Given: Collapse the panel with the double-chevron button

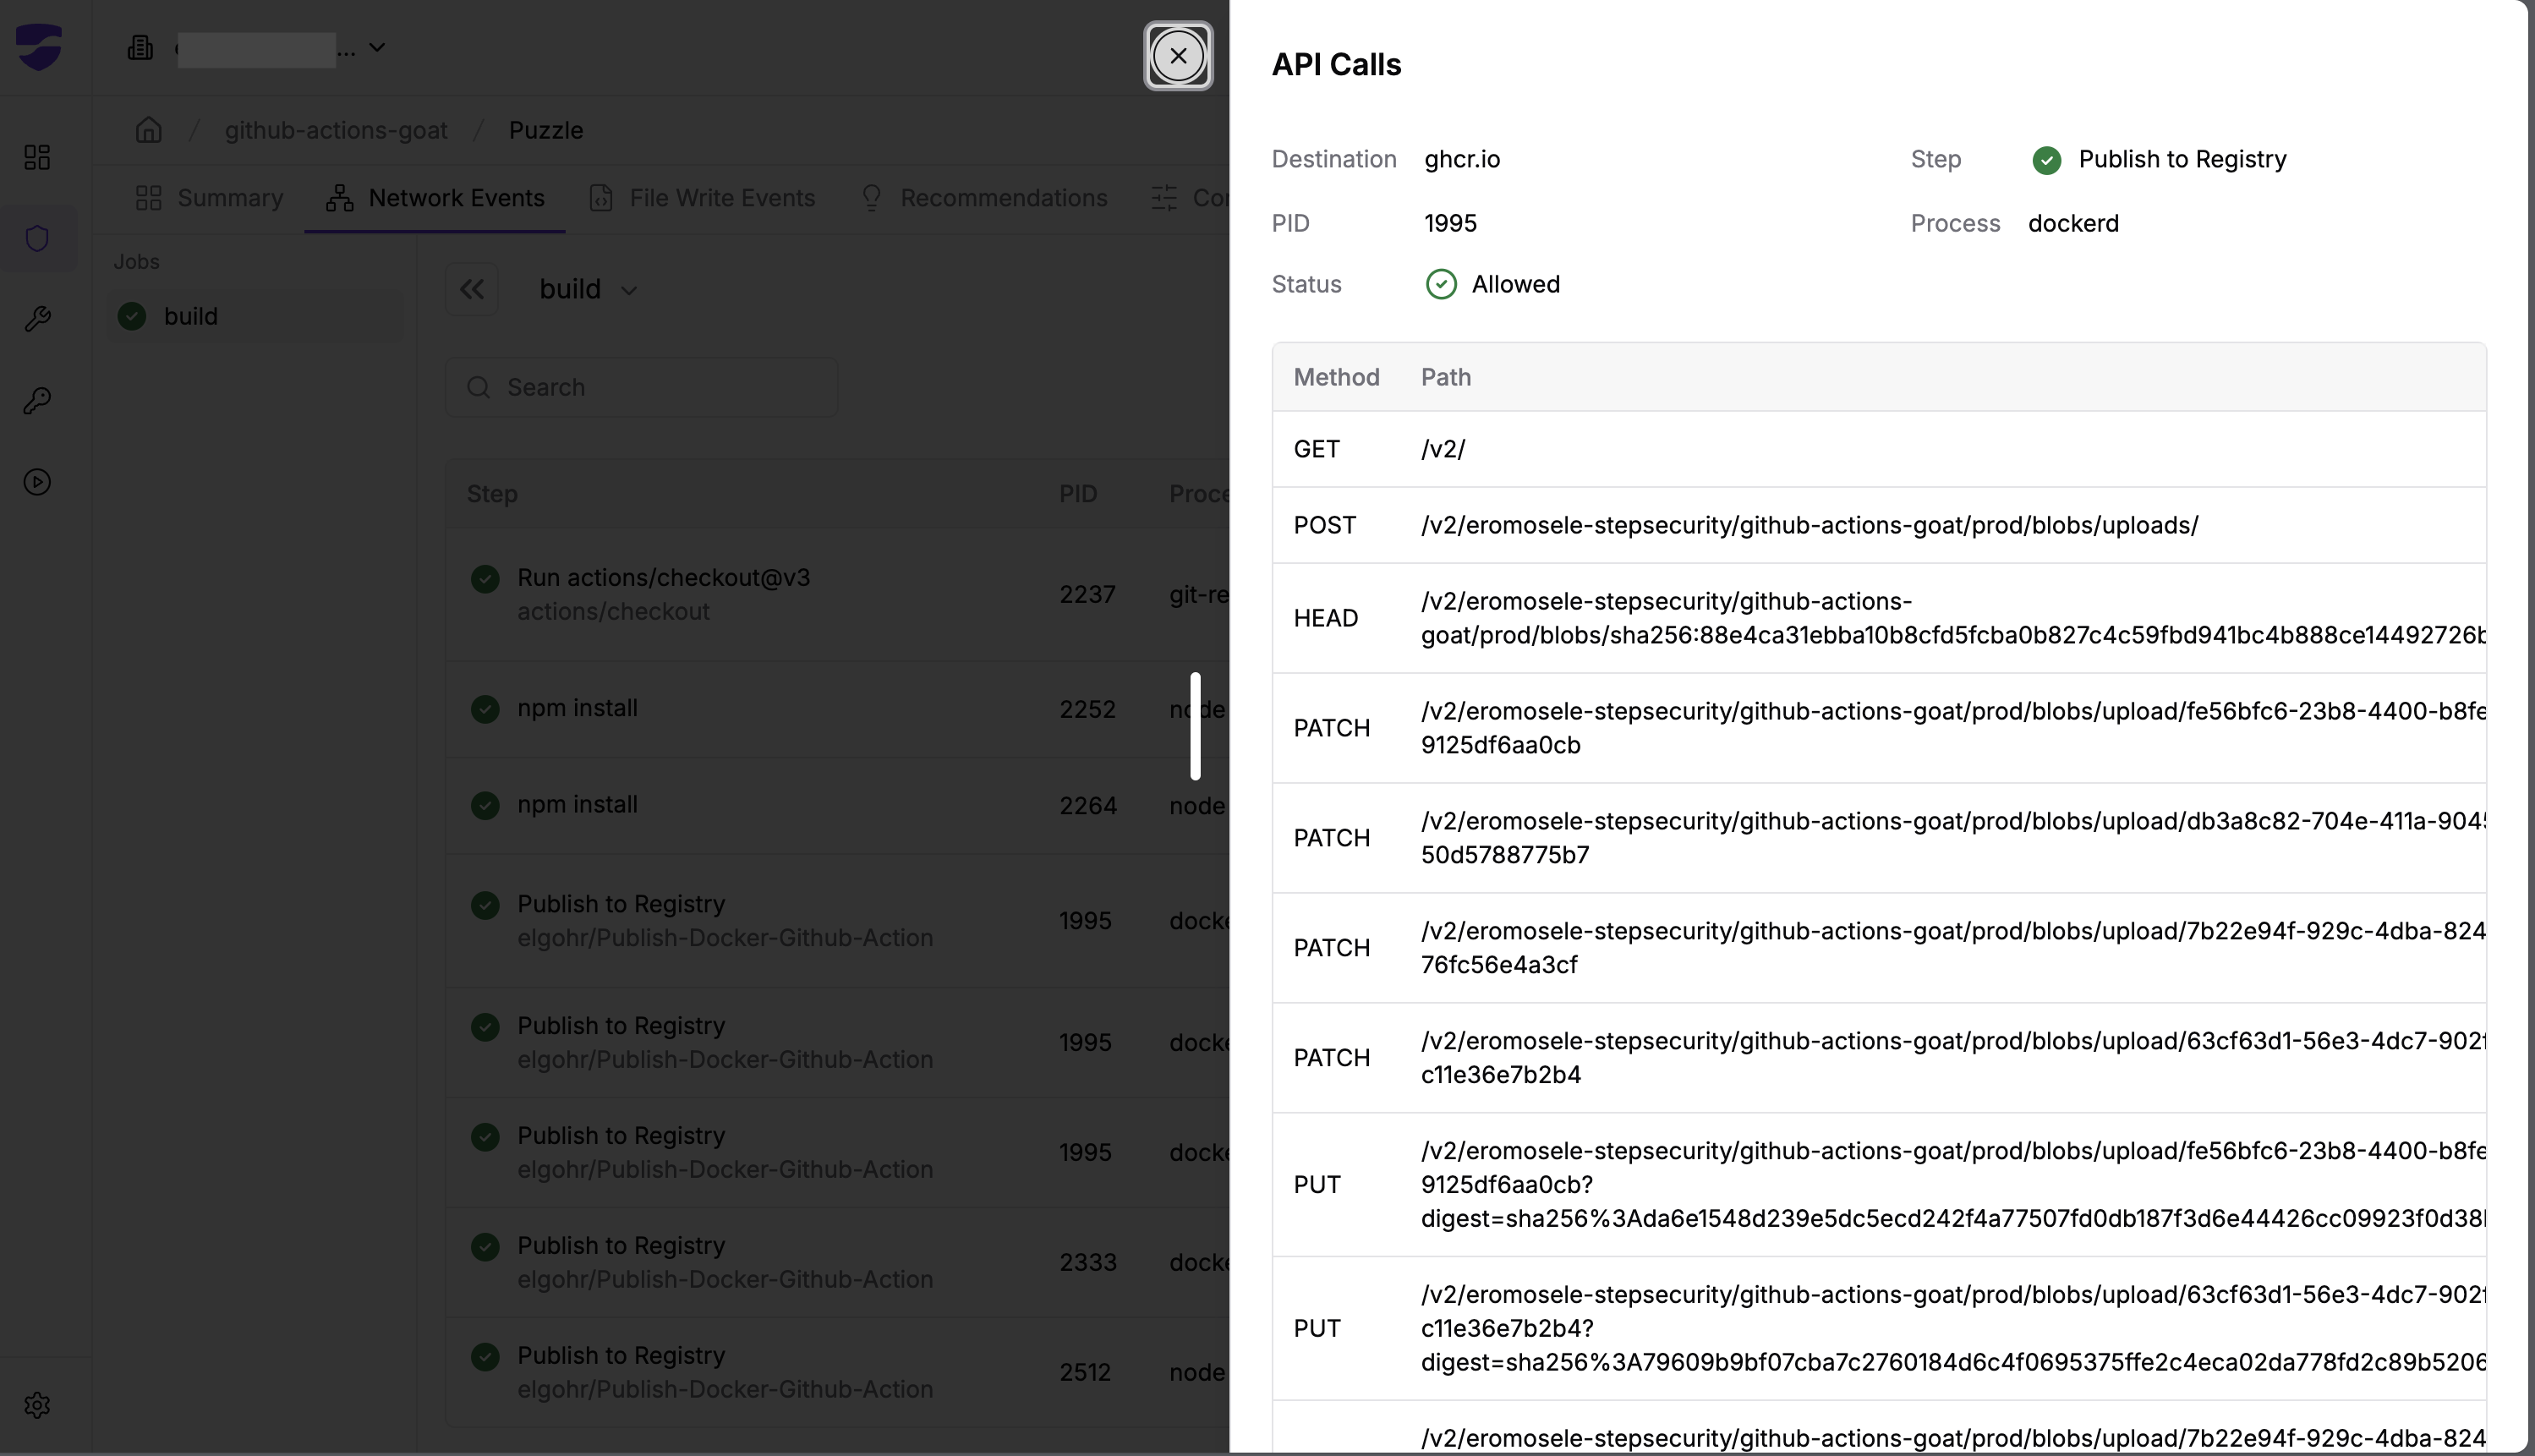Looking at the screenshot, I should 471,289.
